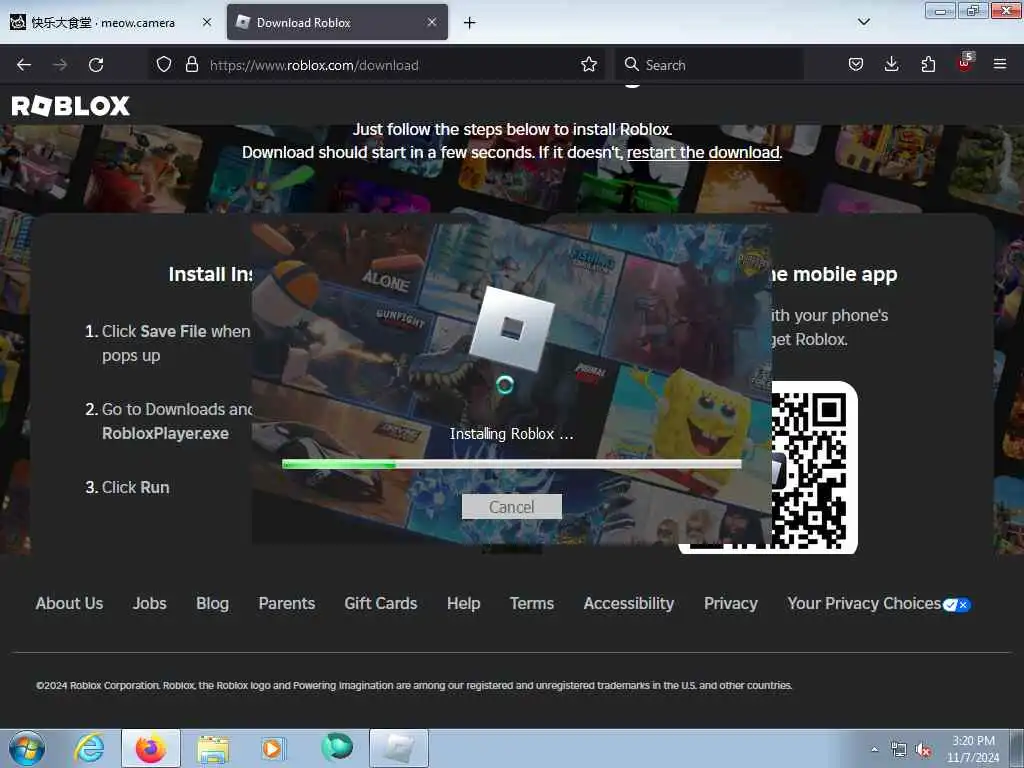The image size is (1024, 768).
Task: Launch Internet Explorer from the taskbar
Action: pyautogui.click(x=89, y=748)
